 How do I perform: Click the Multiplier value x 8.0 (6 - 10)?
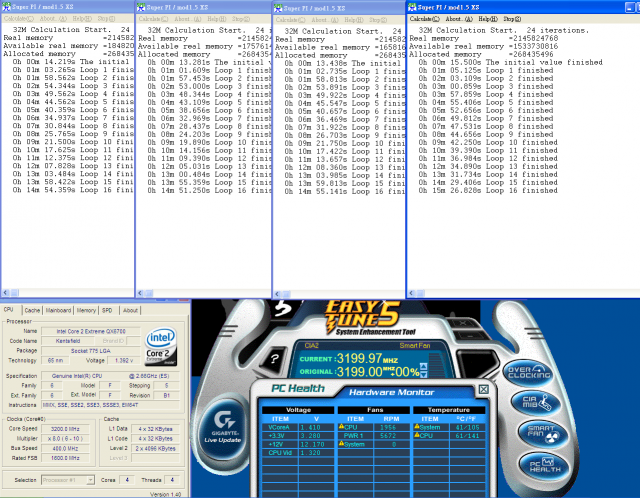click(x=65, y=439)
